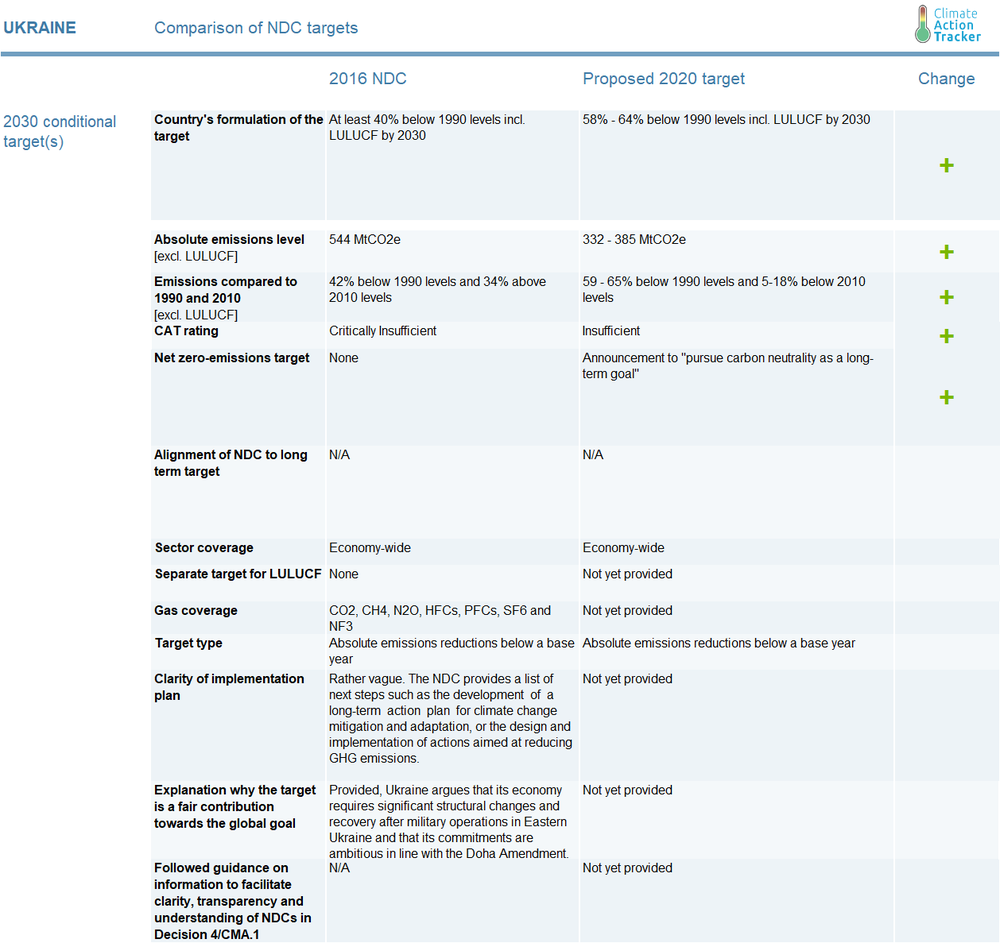The height and width of the screenshot is (943, 1000).
Task: Click the 'Sector coverage' row label
Action: [204, 548]
